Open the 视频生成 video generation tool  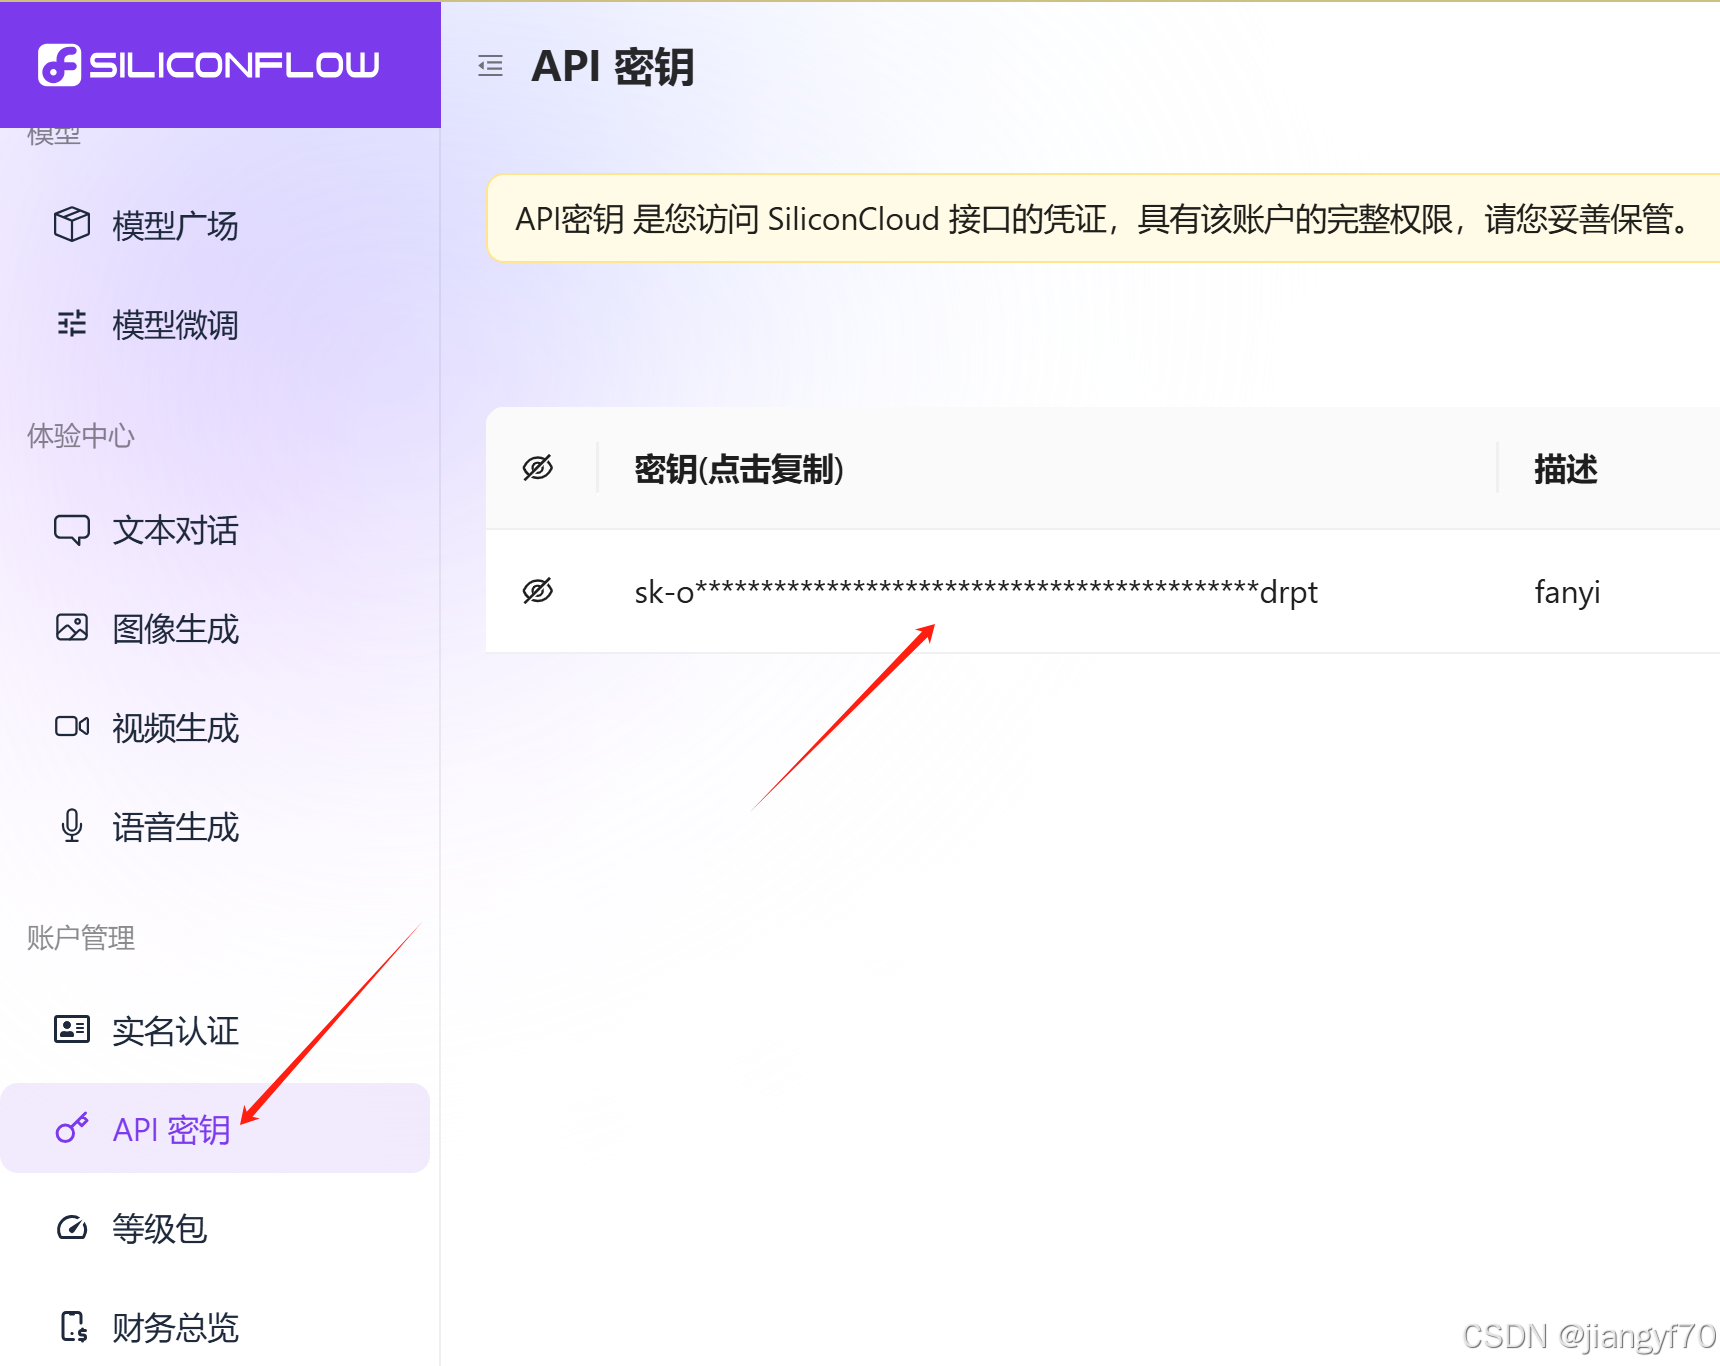[x=71, y=727]
